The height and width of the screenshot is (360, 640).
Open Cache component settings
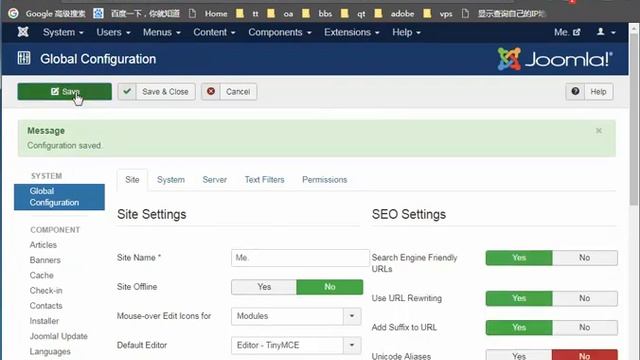[x=41, y=276]
